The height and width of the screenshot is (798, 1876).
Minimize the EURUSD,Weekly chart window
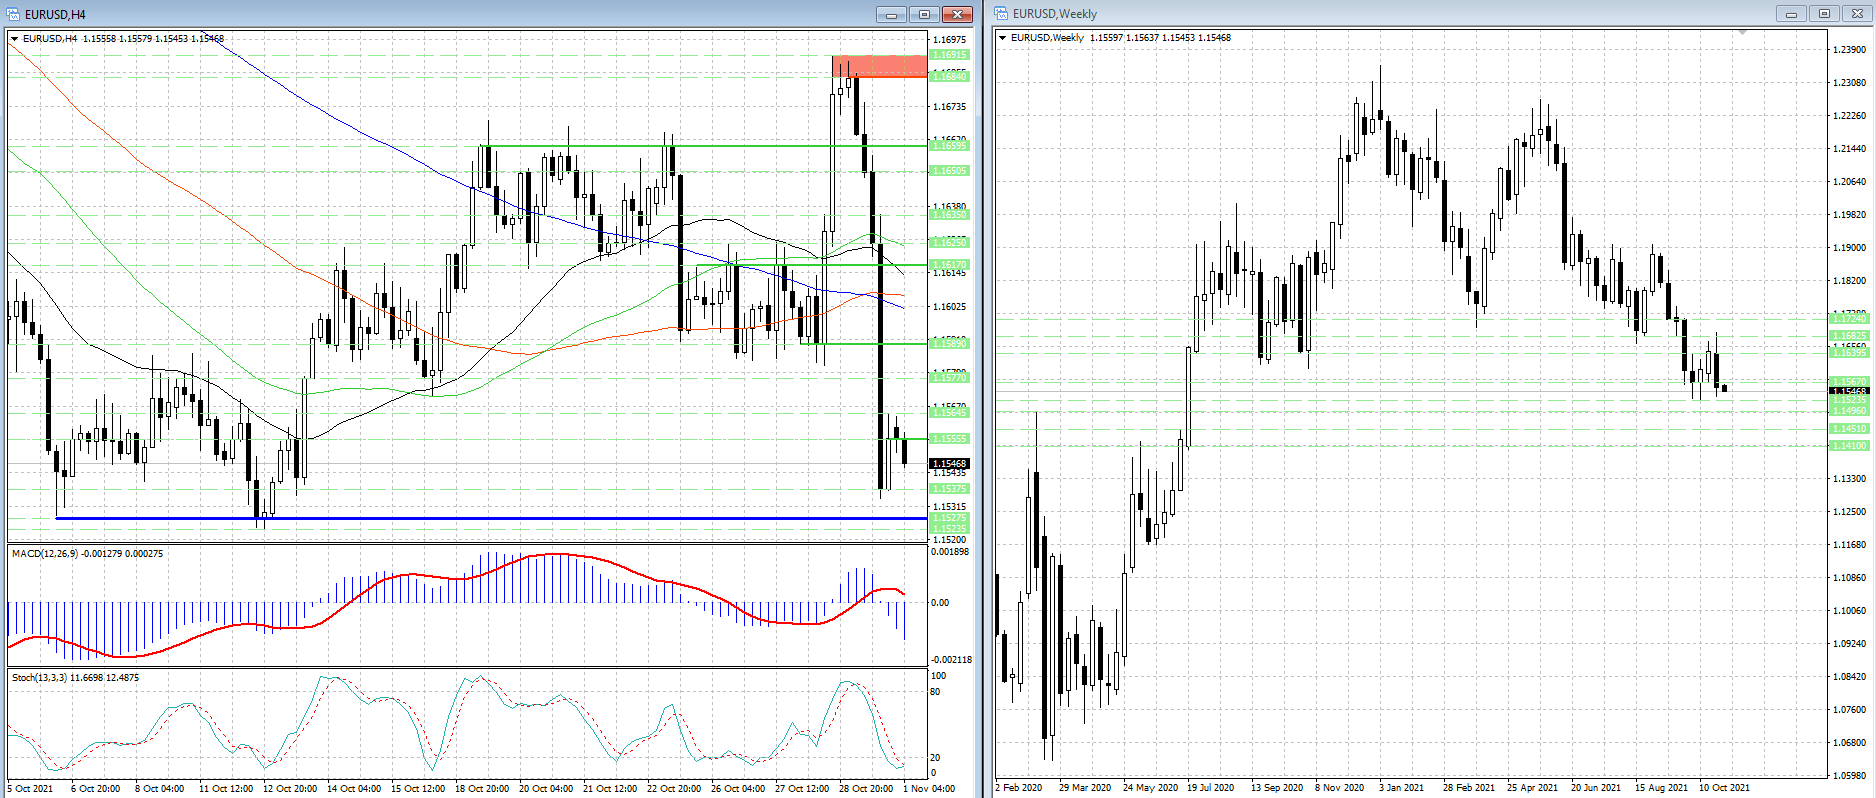pos(1791,14)
